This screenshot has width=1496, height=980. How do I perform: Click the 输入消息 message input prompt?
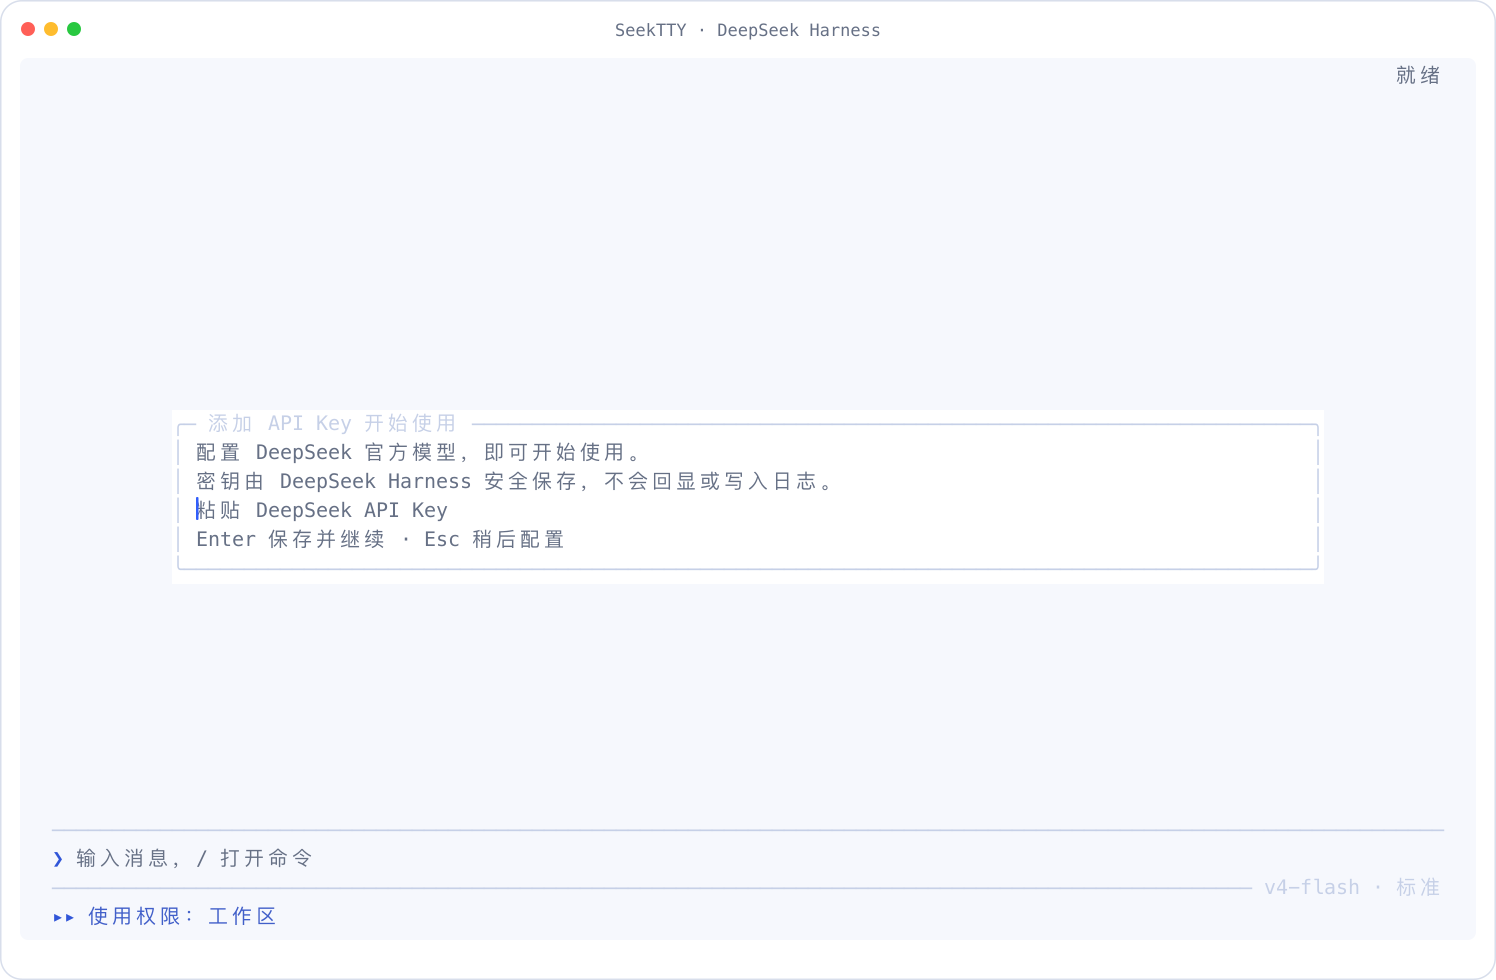pyautogui.click(x=195, y=858)
